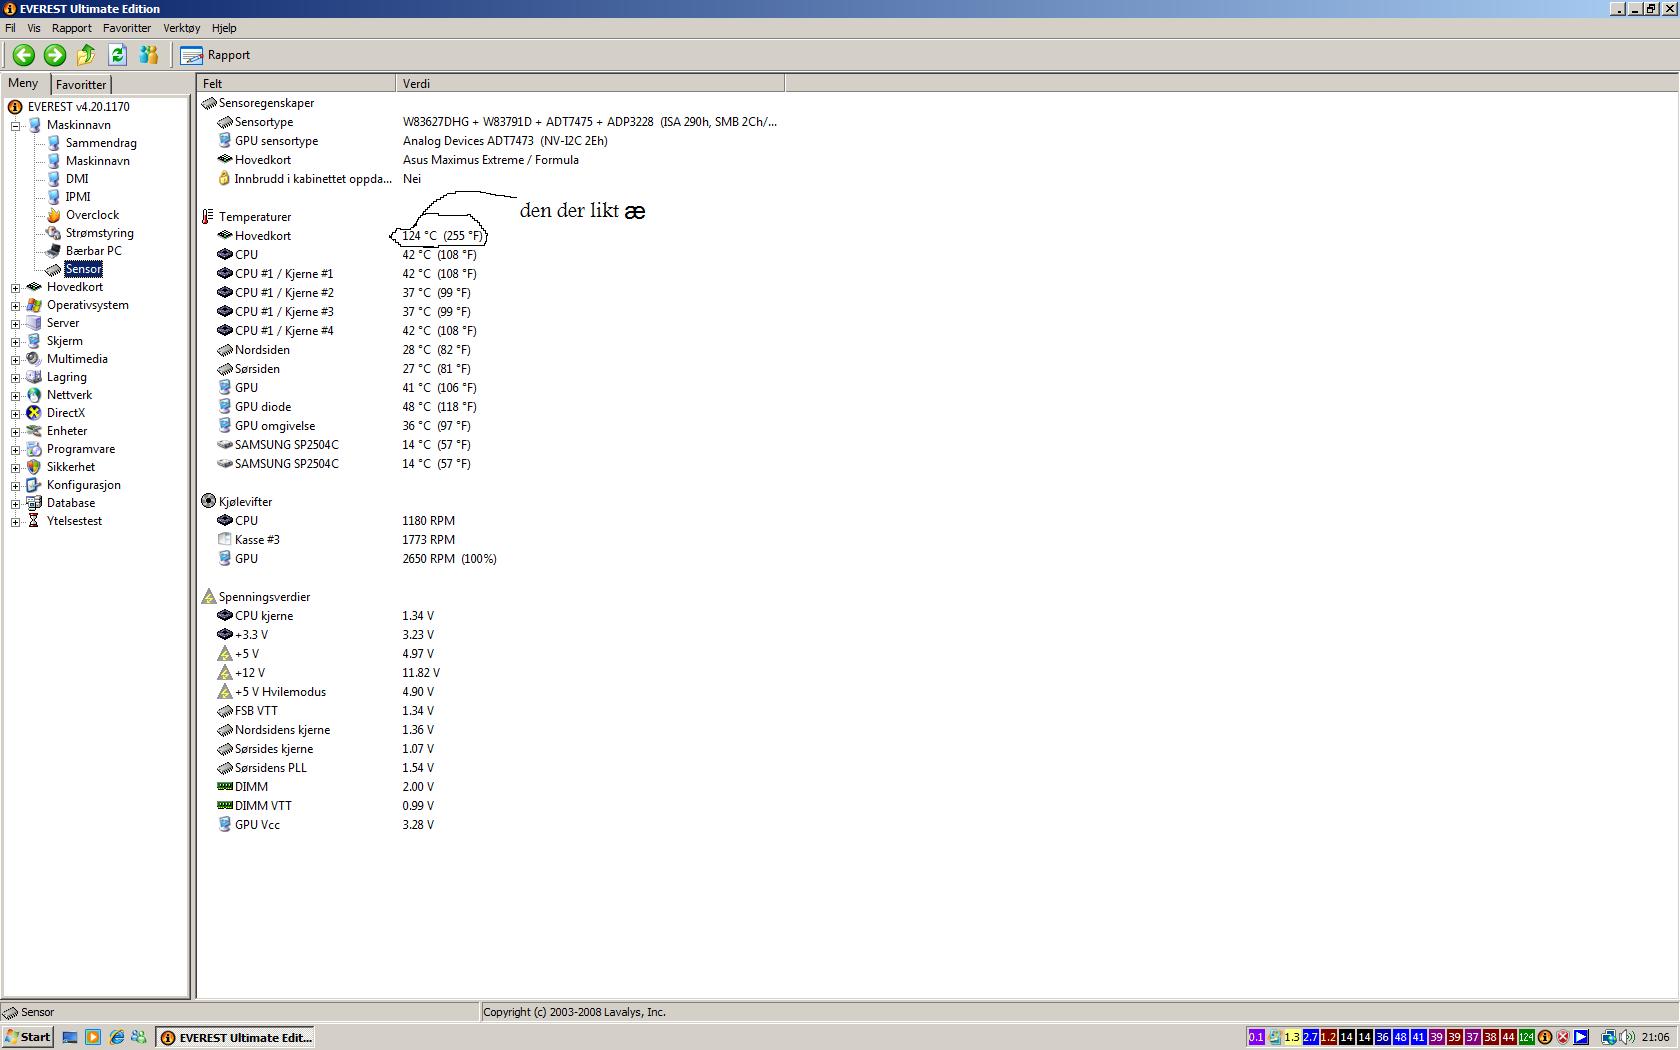The image size is (1680, 1050).
Task: Select DMI in the tree
Action: pos(77,179)
